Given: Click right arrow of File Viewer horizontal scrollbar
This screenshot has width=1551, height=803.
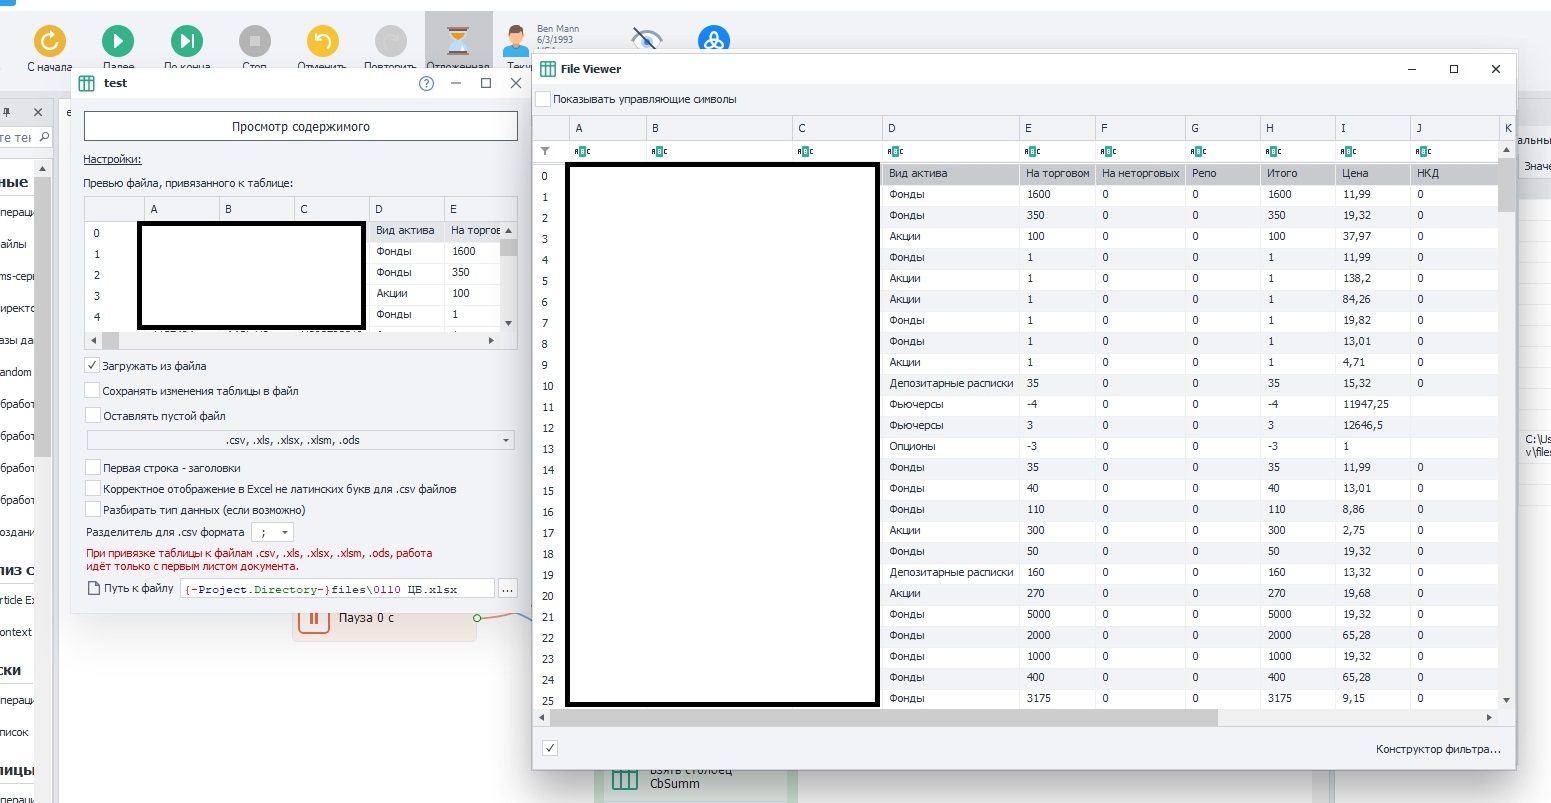Looking at the screenshot, I should click(1489, 718).
